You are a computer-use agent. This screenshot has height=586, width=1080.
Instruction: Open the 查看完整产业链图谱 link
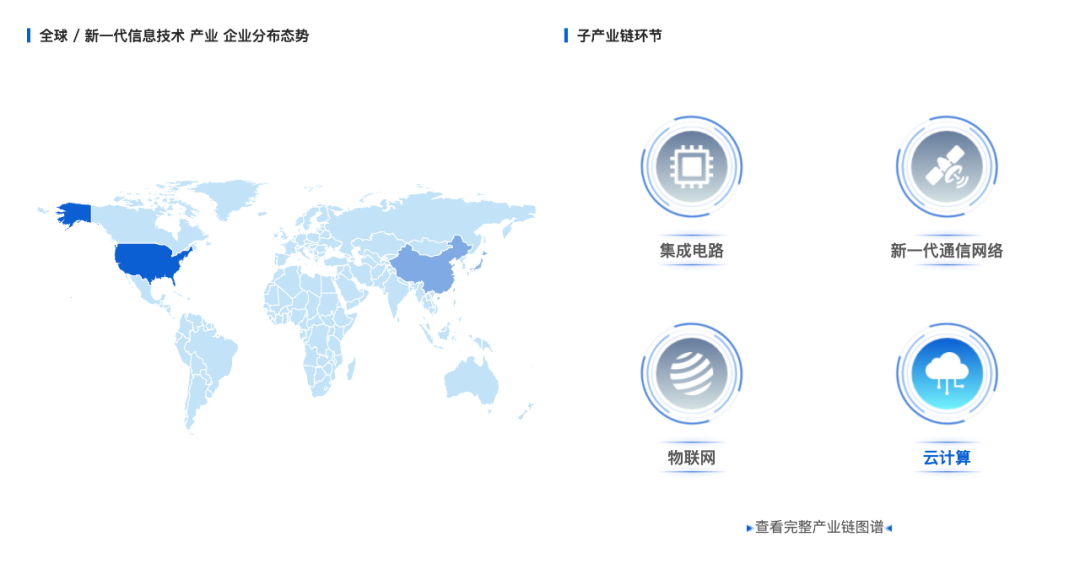coord(819,527)
